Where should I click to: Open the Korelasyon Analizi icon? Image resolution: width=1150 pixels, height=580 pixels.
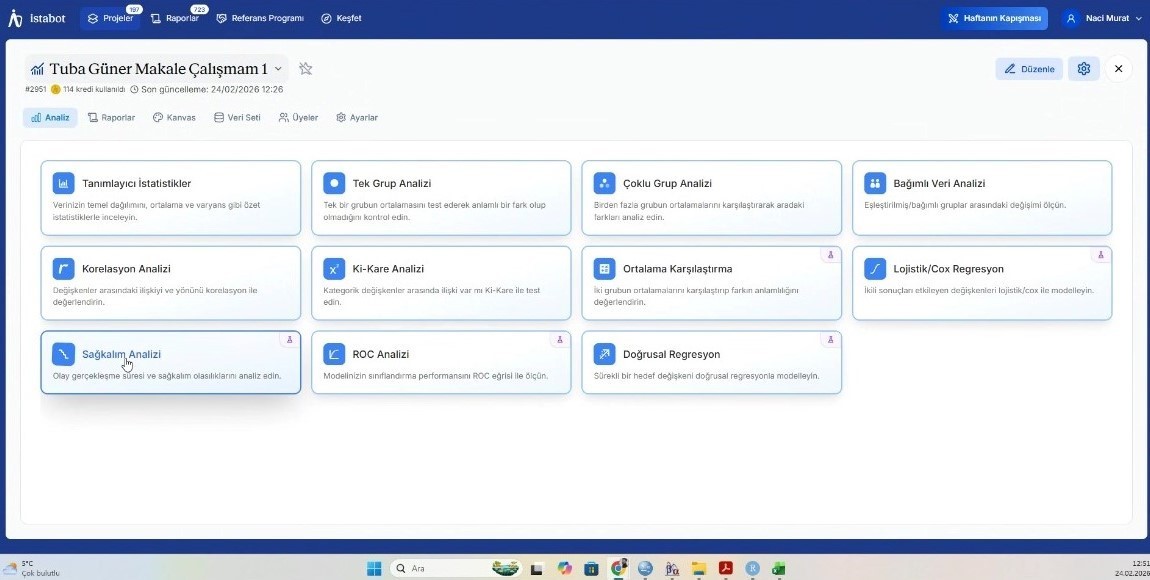point(64,269)
